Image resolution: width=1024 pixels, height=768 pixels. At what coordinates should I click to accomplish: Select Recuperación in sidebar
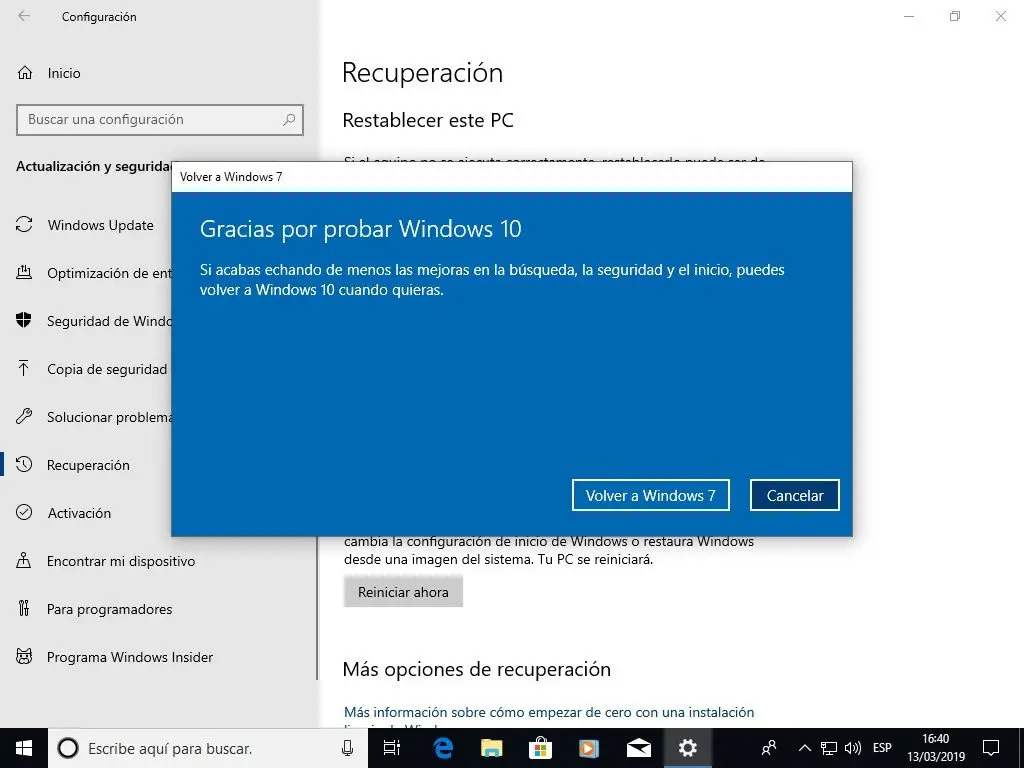88,464
